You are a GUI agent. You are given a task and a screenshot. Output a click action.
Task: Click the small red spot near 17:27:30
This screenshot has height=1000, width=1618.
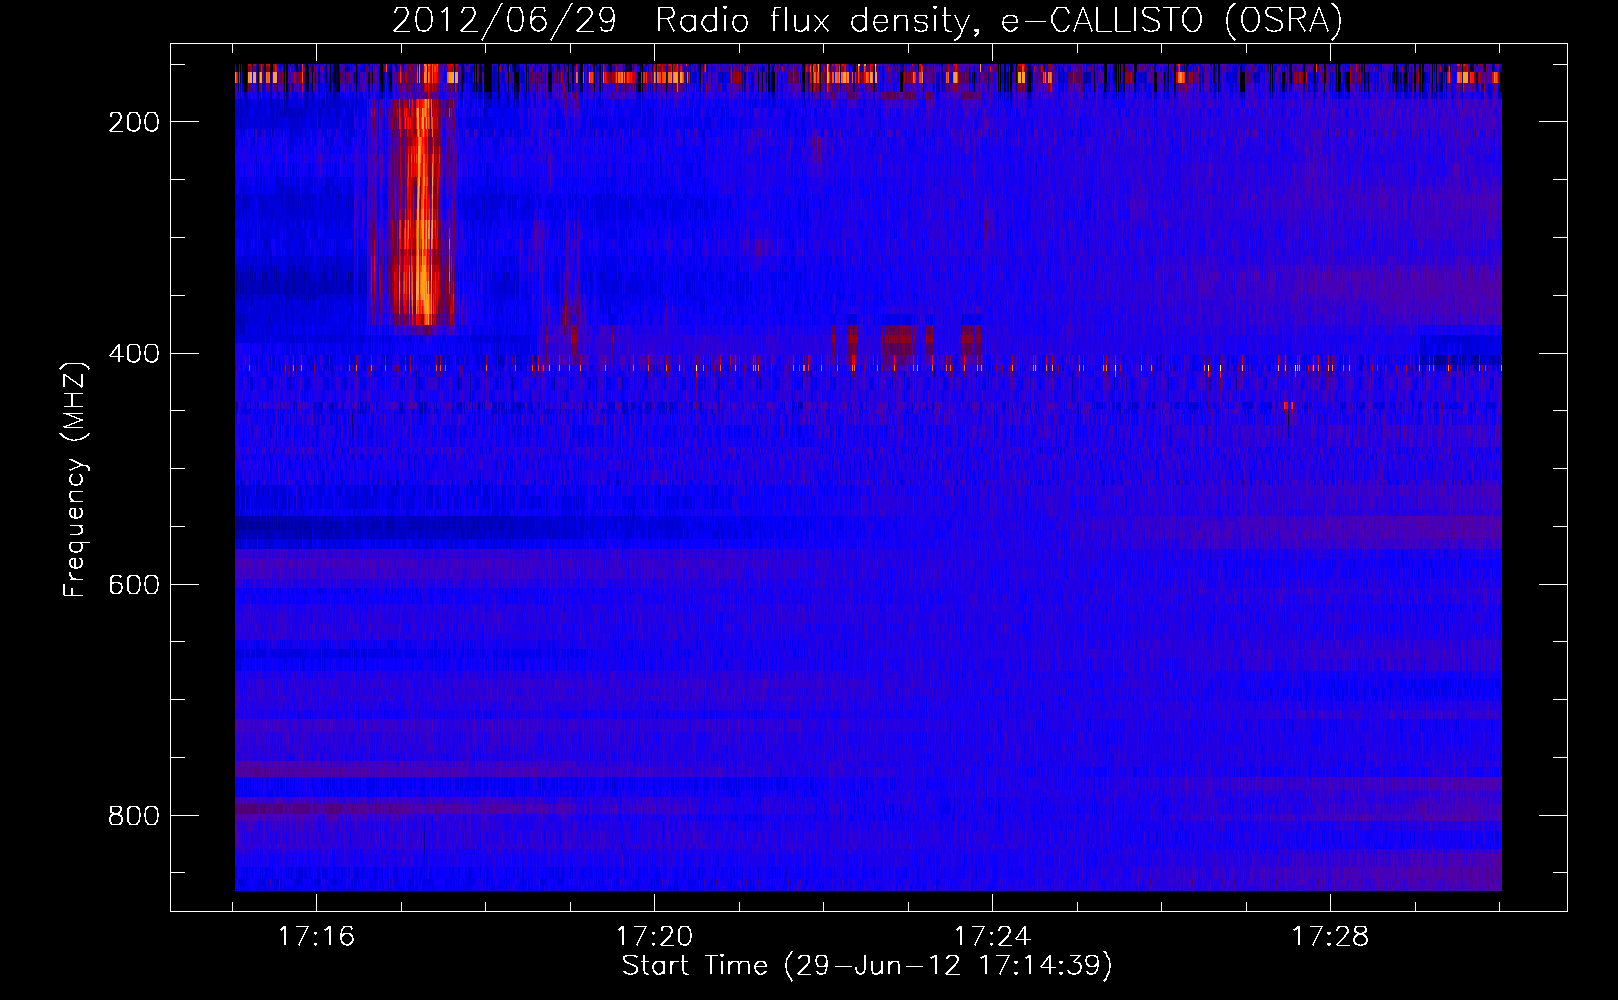1288,407
